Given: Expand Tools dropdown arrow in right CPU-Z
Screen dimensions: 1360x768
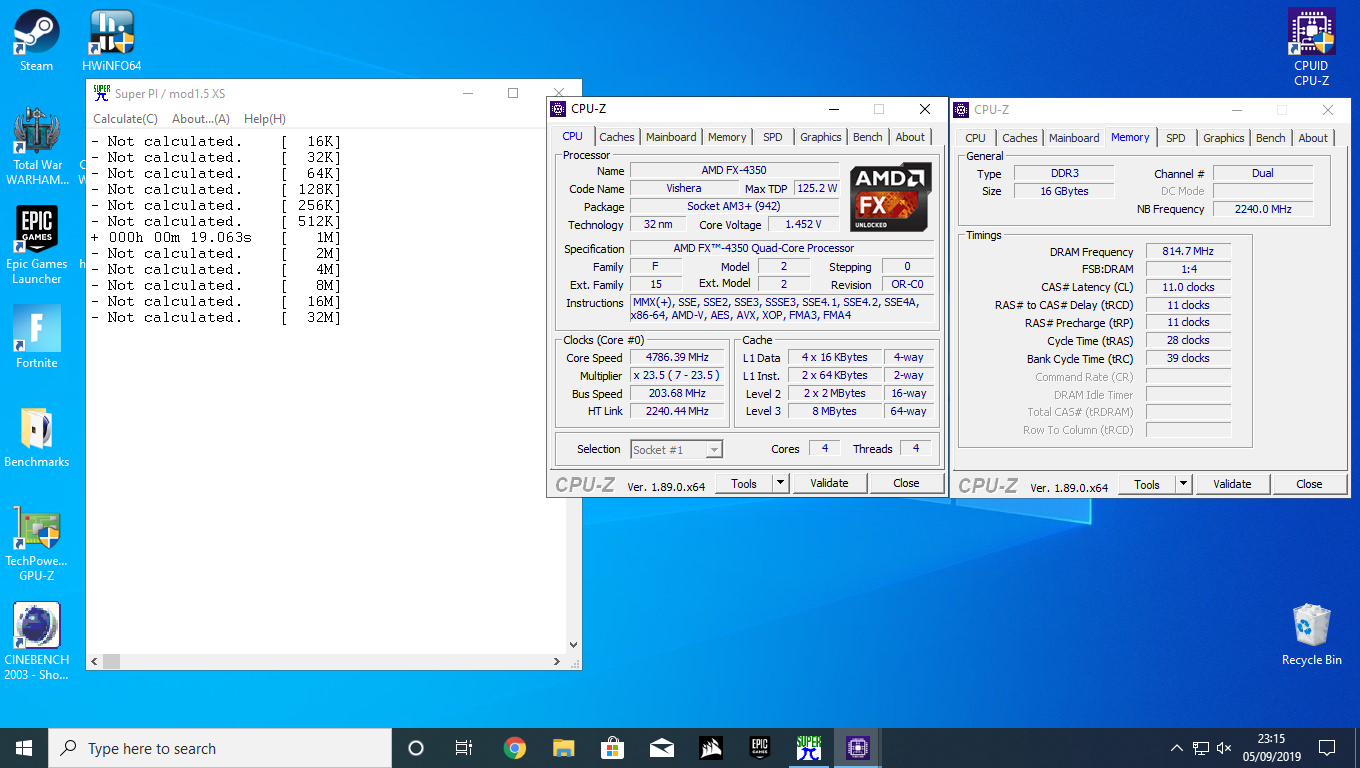Looking at the screenshot, I should point(1184,485).
